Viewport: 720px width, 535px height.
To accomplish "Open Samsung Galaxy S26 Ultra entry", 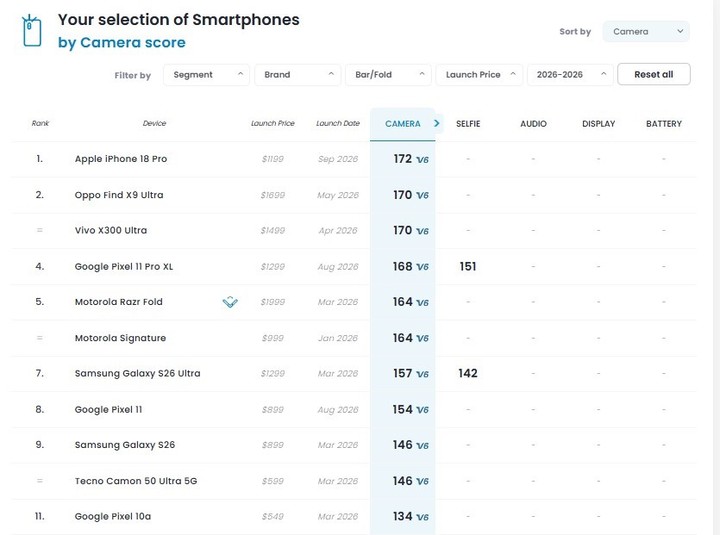I will click(137, 373).
